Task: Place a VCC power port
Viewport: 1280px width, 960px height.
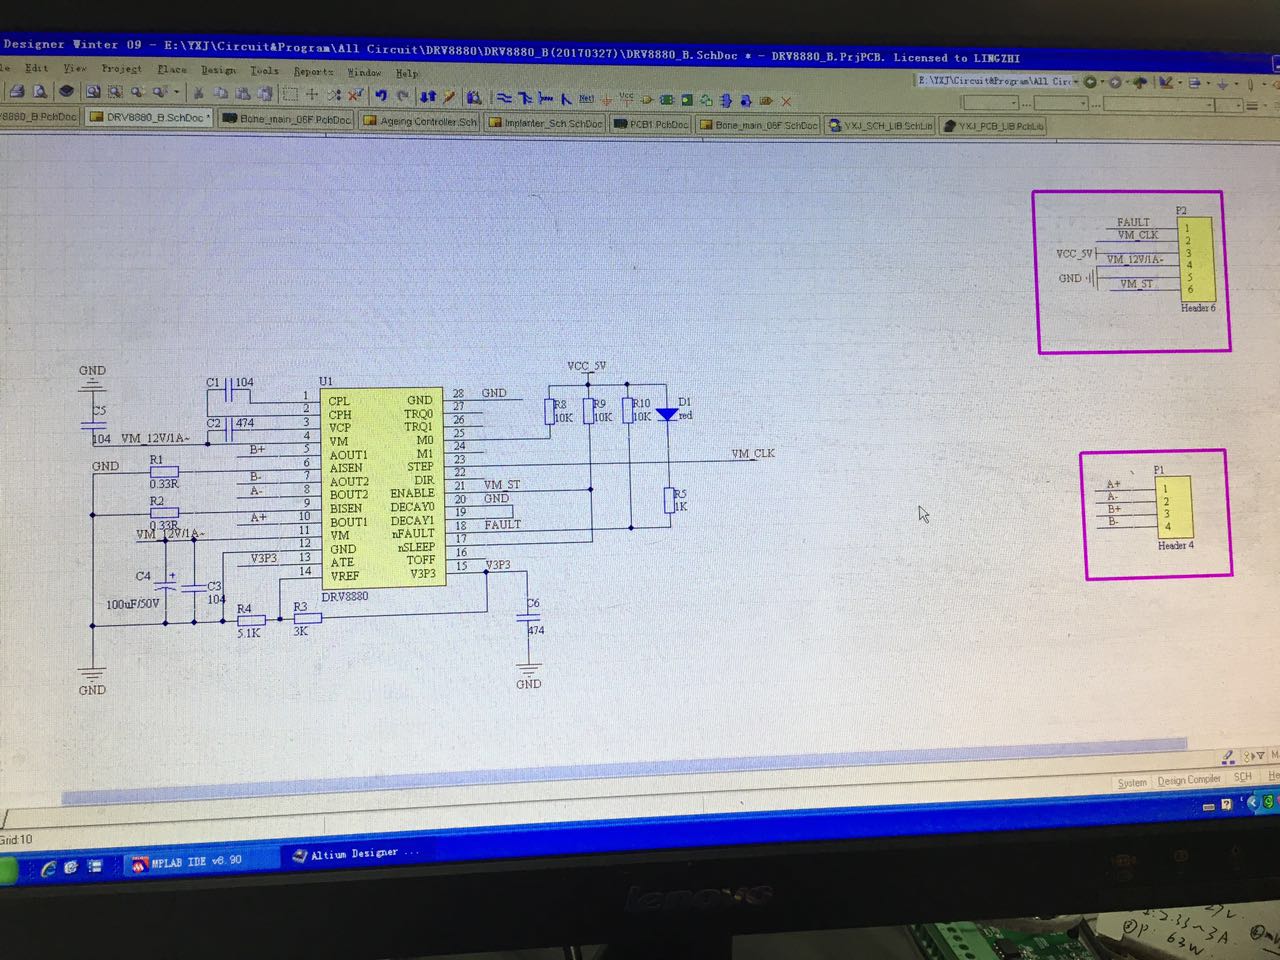Action: click(627, 99)
